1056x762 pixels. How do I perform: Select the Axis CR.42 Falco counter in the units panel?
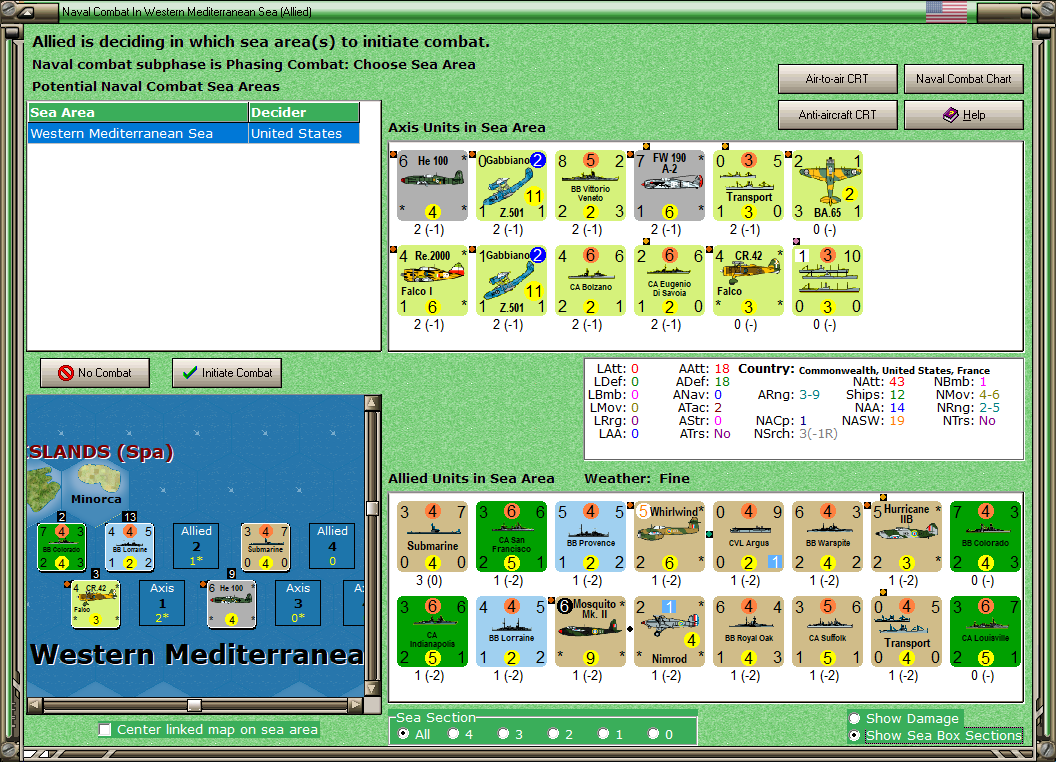[749, 280]
